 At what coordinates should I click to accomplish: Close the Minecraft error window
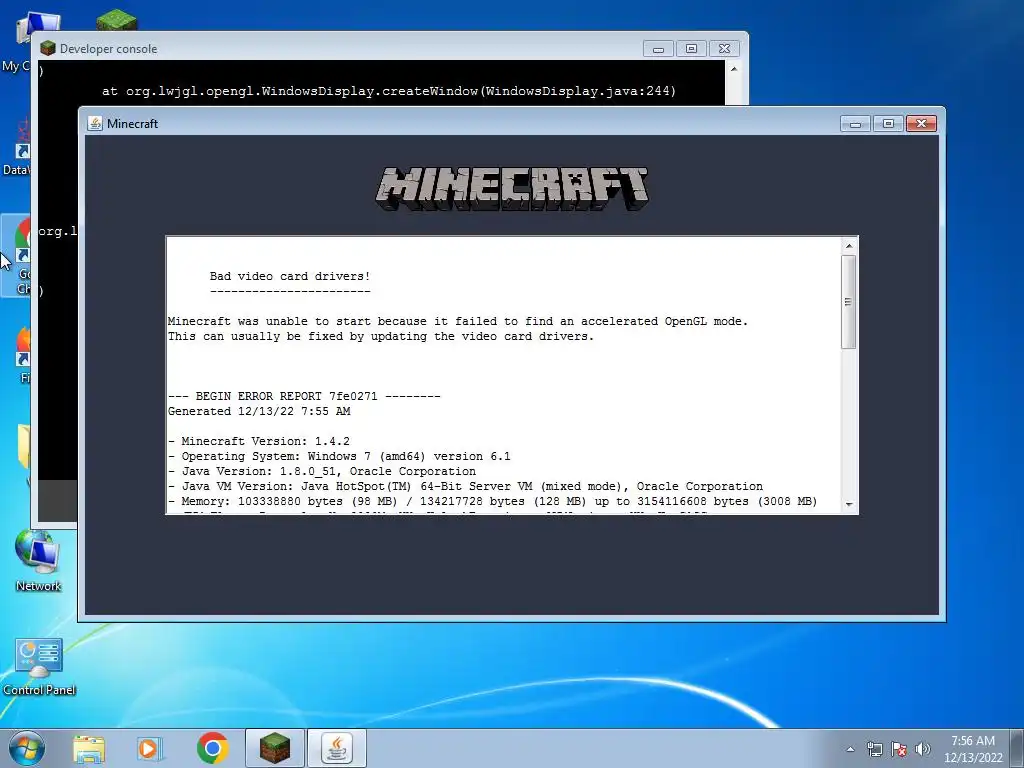(x=921, y=123)
